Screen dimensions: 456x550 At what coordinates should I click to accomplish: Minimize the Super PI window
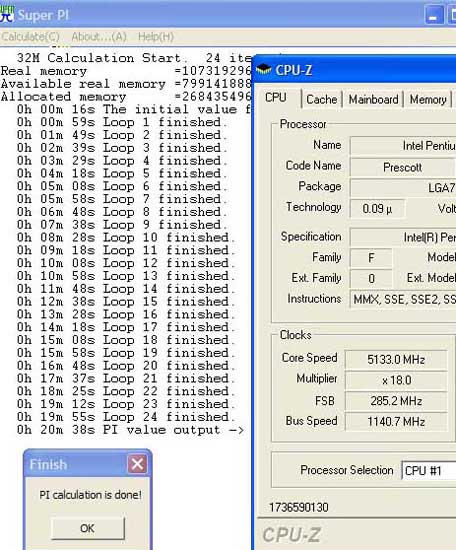(x=434, y=15)
